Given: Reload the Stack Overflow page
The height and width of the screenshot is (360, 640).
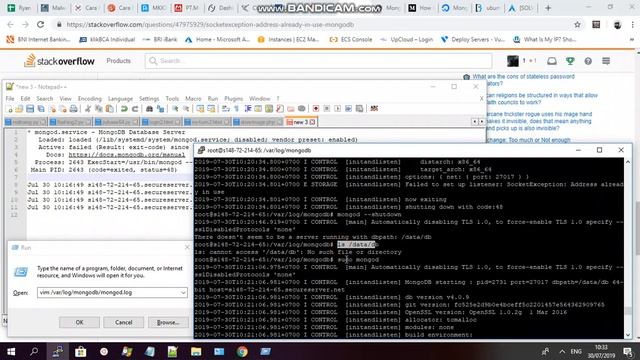Looking at the screenshot, I should (40, 24).
